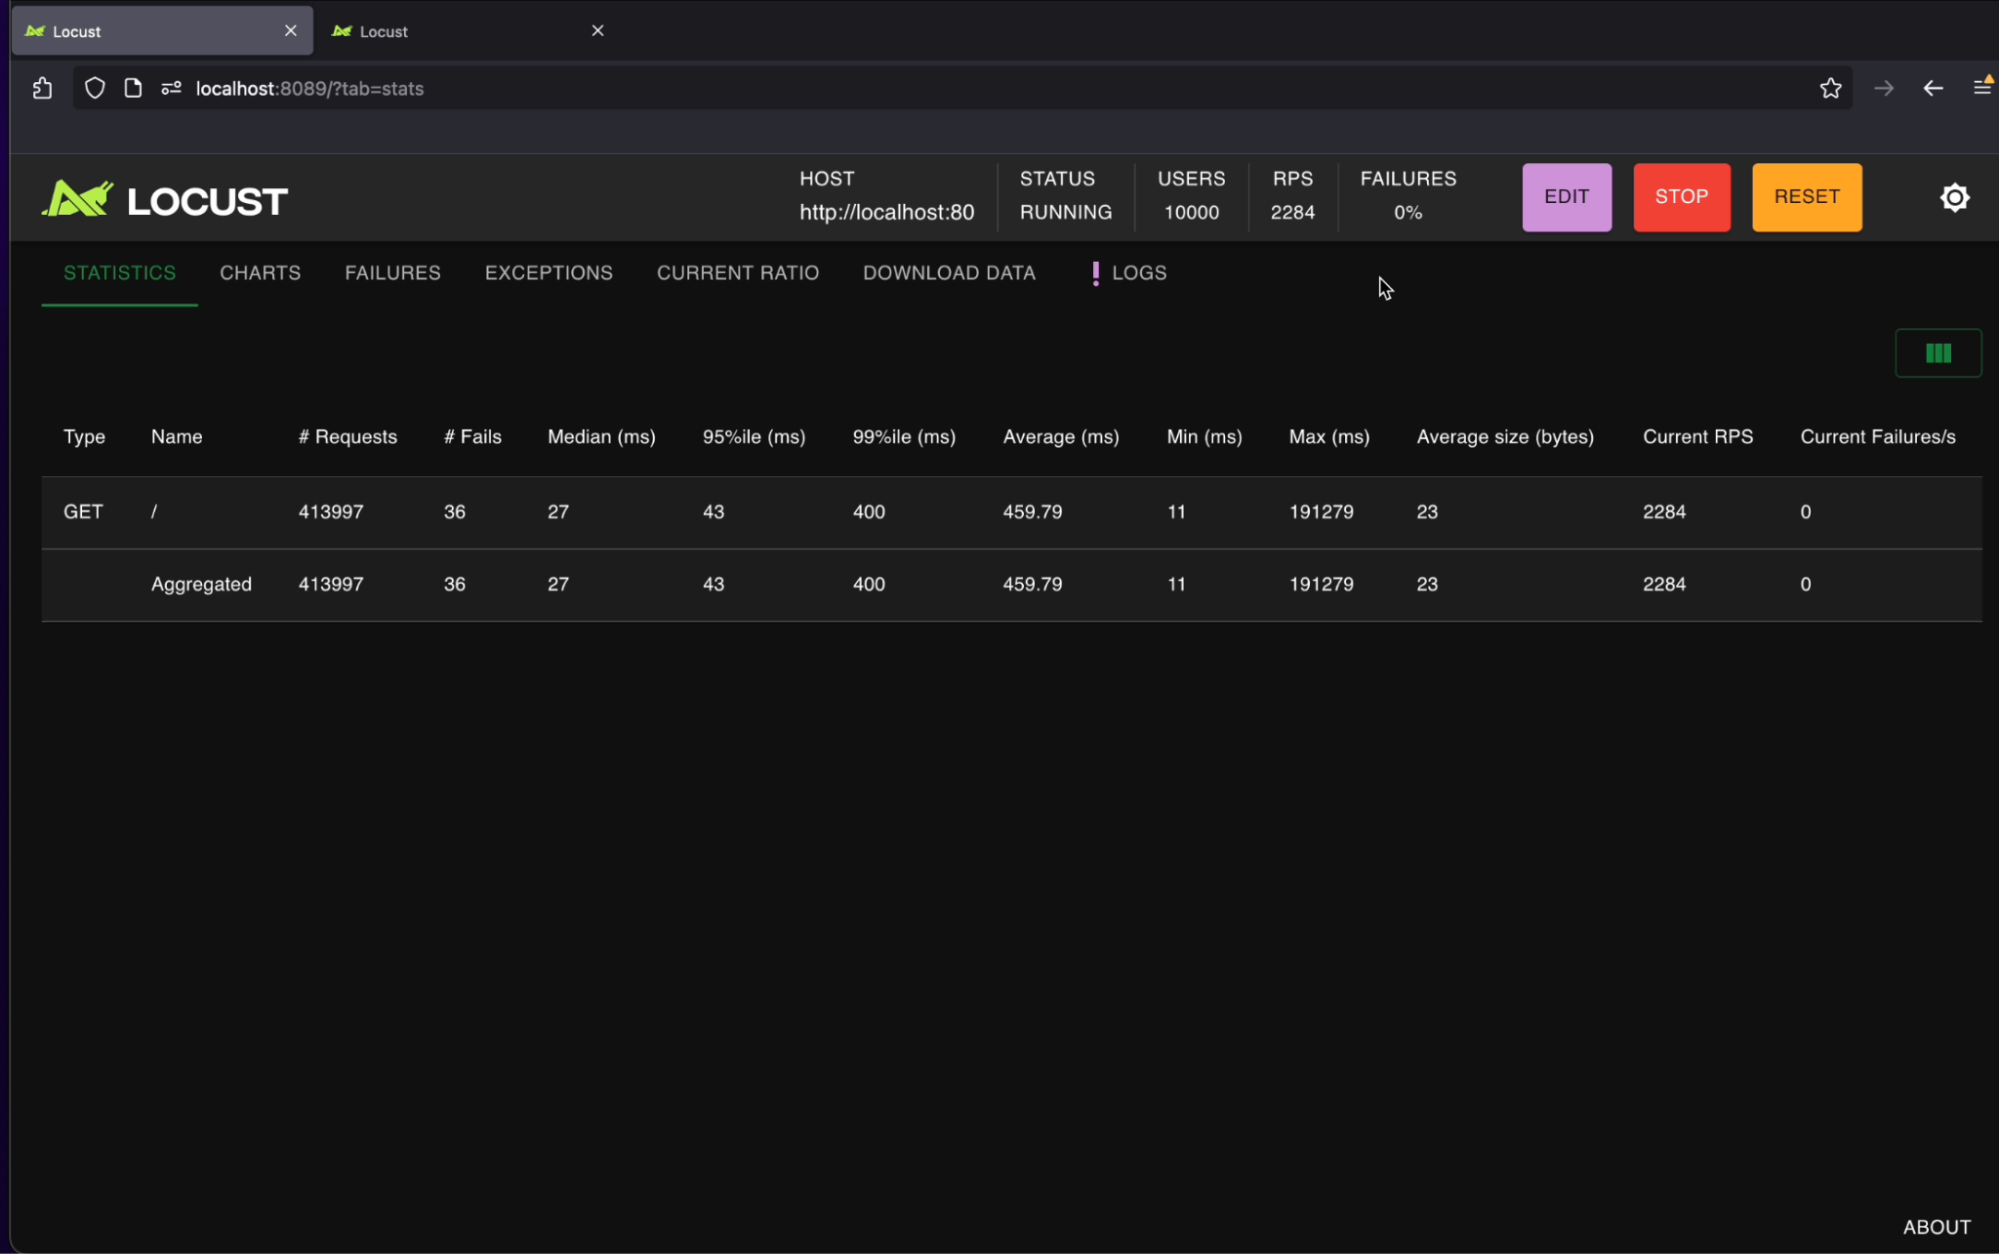
Task: Sort by the 95%ile (ms) column header
Action: click(x=754, y=437)
